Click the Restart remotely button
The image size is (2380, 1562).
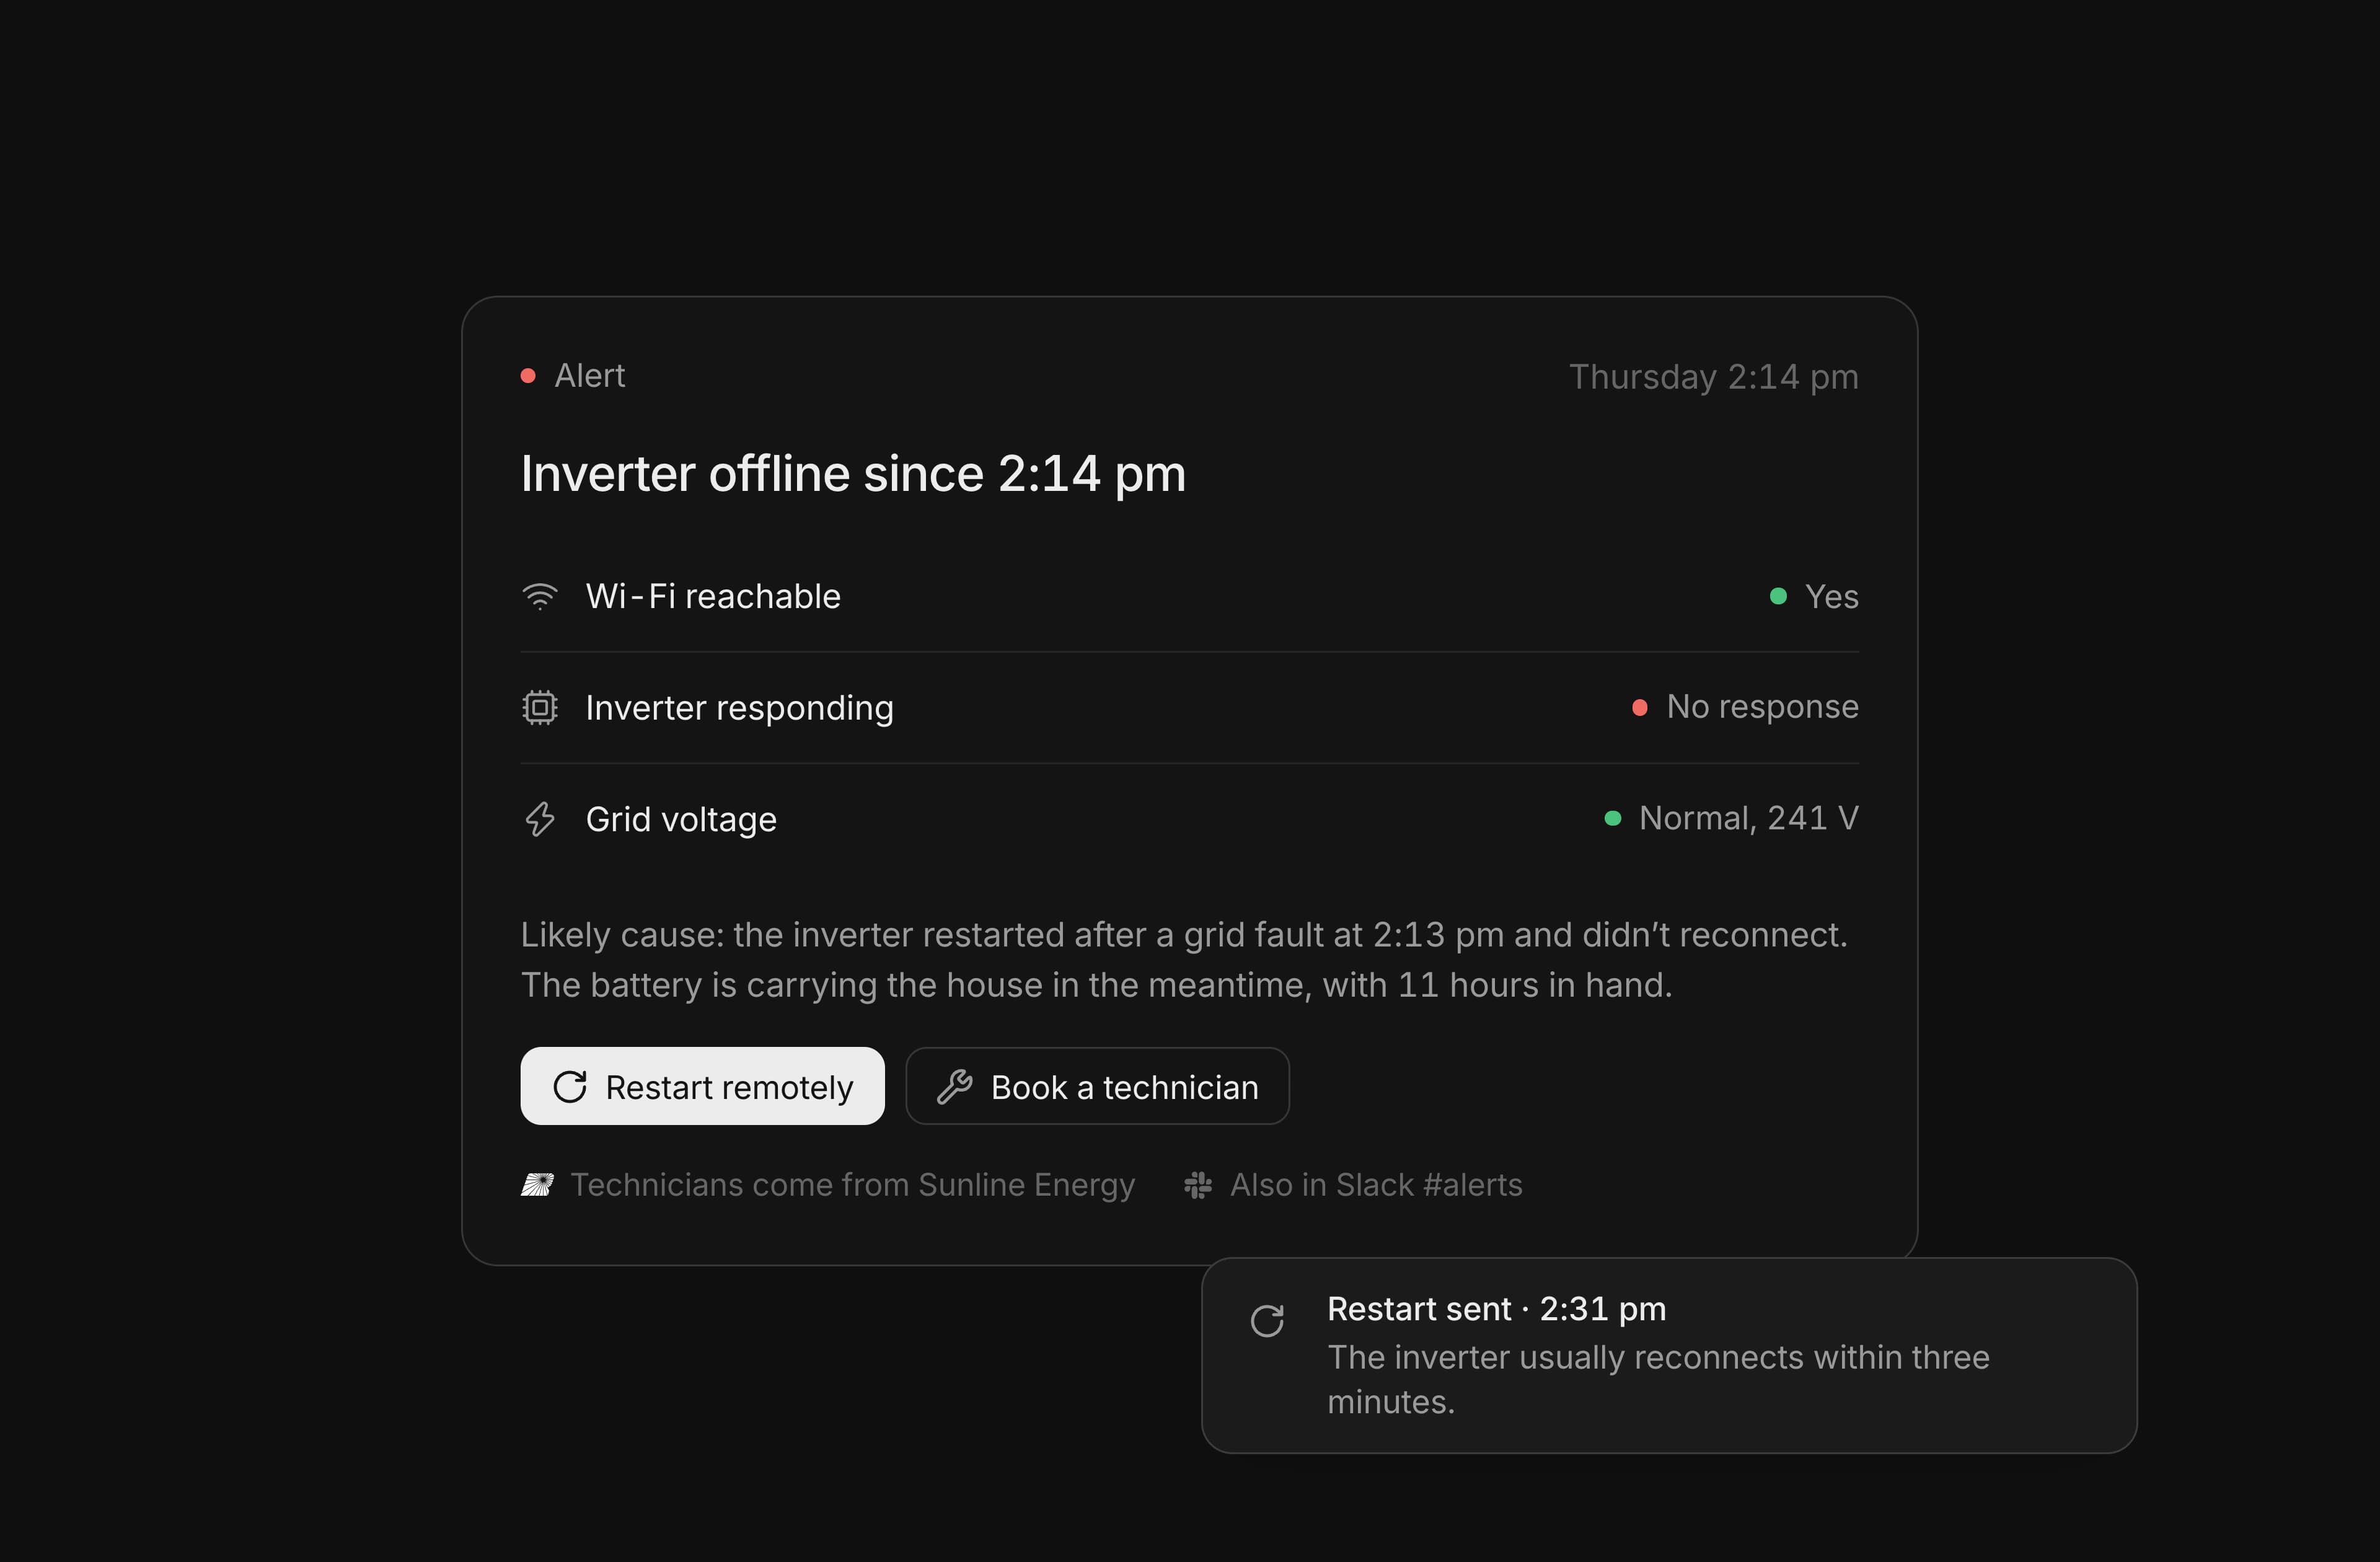tap(702, 1086)
